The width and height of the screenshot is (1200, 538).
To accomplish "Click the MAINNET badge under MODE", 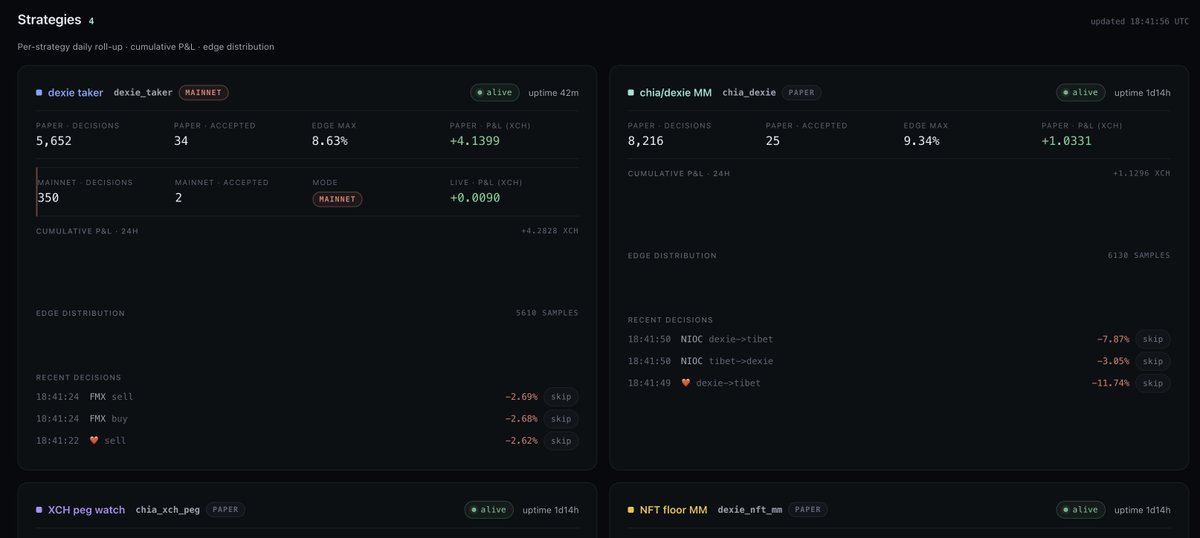I will pyautogui.click(x=337, y=199).
